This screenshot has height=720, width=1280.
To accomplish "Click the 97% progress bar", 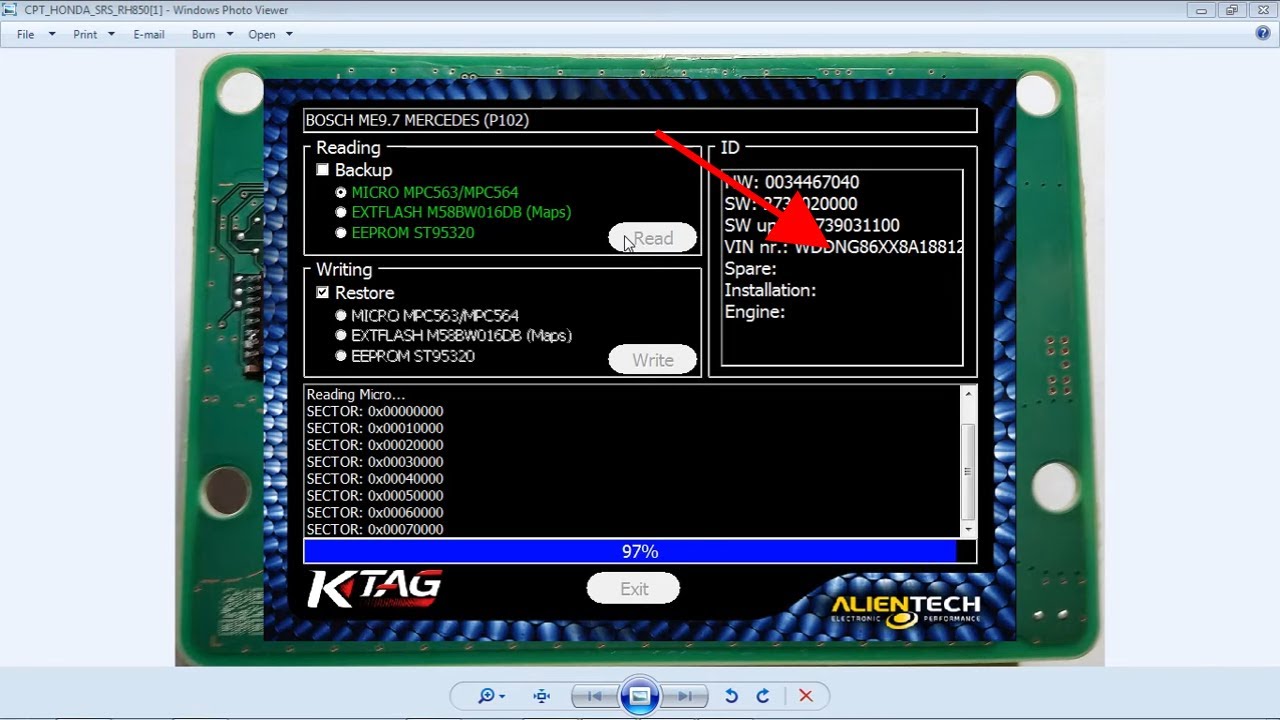I will click(x=640, y=552).
